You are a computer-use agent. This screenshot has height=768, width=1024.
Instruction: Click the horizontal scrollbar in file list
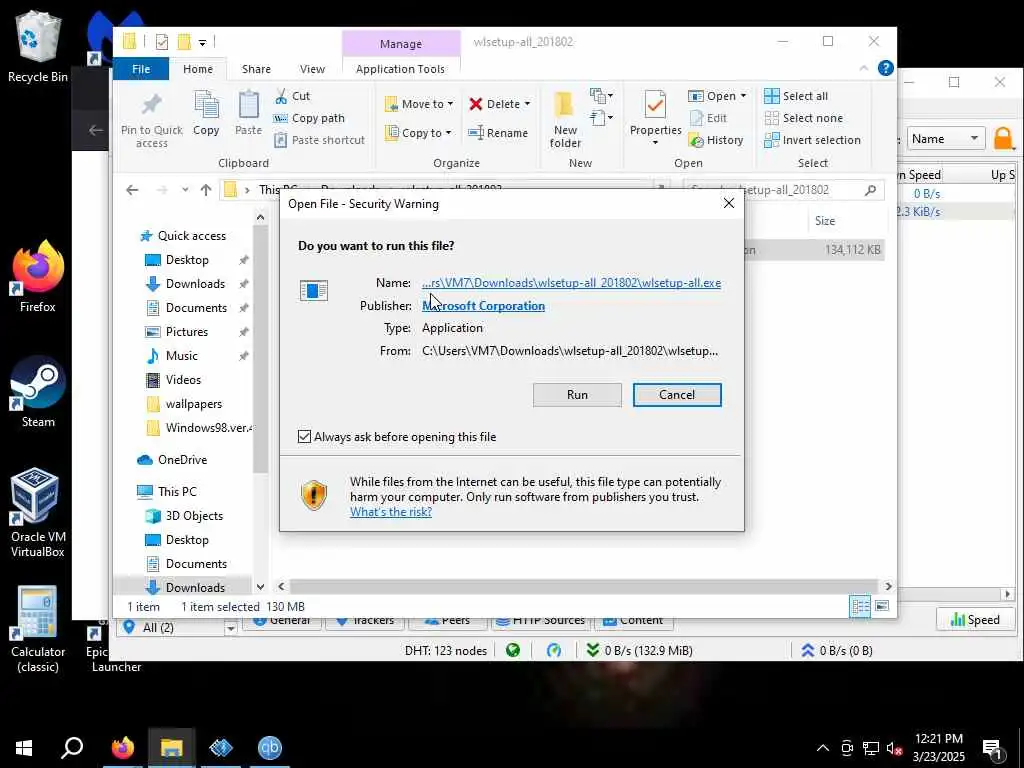pos(583,586)
